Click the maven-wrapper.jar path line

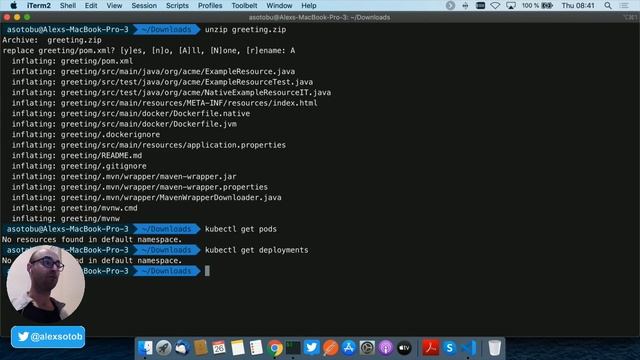click(x=124, y=176)
